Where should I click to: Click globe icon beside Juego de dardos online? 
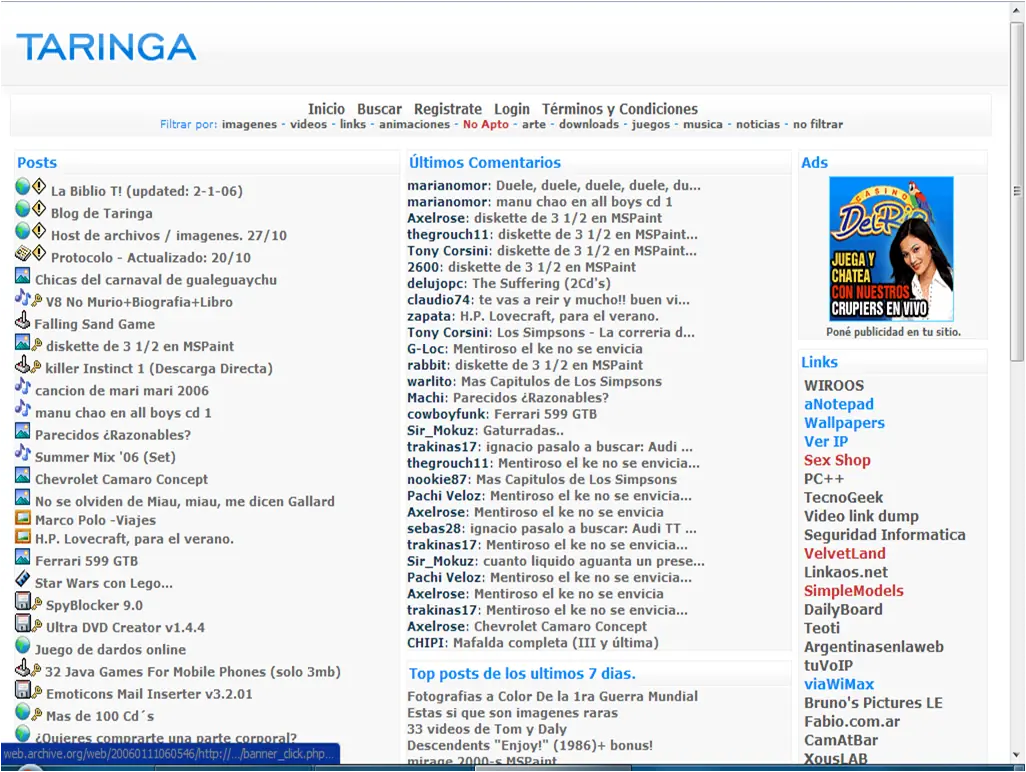[23, 646]
